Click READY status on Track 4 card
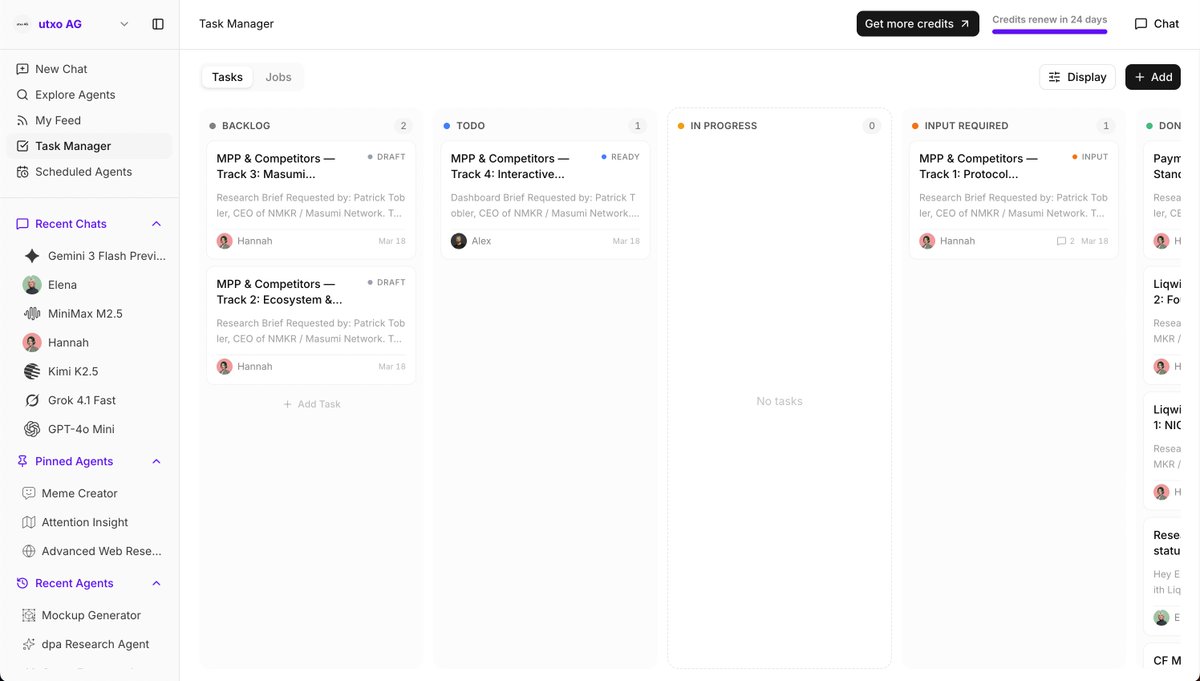 pos(620,157)
